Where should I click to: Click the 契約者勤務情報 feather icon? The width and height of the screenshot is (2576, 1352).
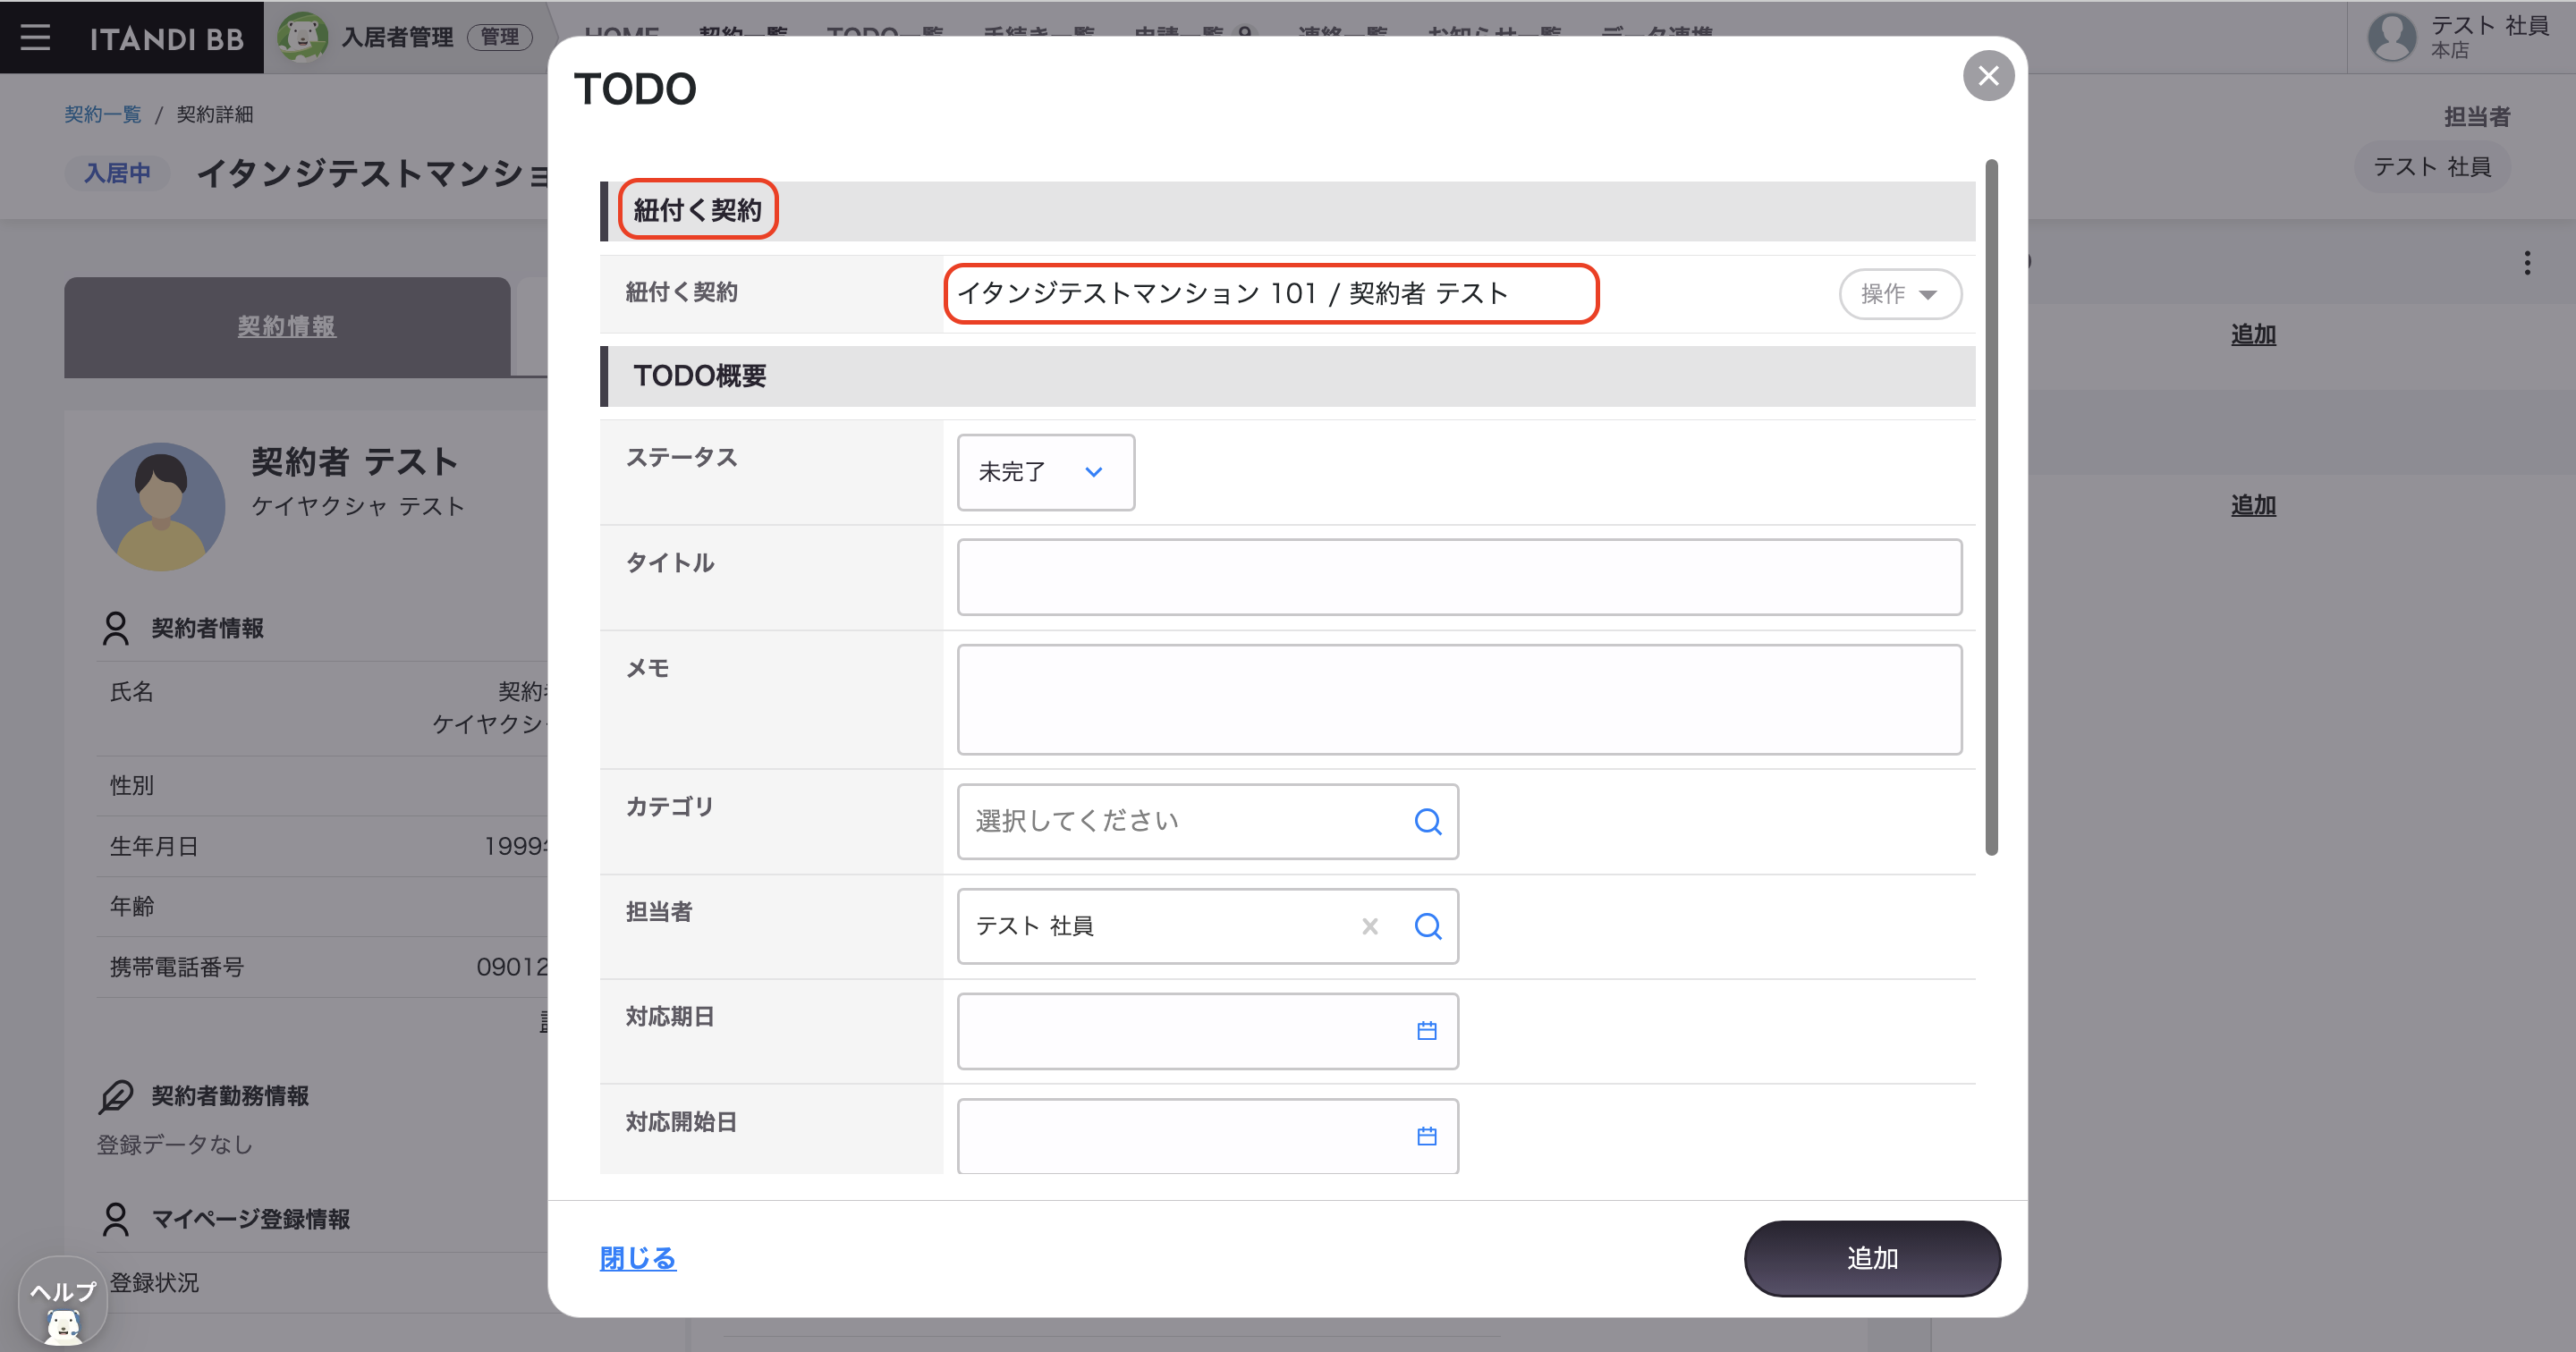click(x=116, y=1096)
